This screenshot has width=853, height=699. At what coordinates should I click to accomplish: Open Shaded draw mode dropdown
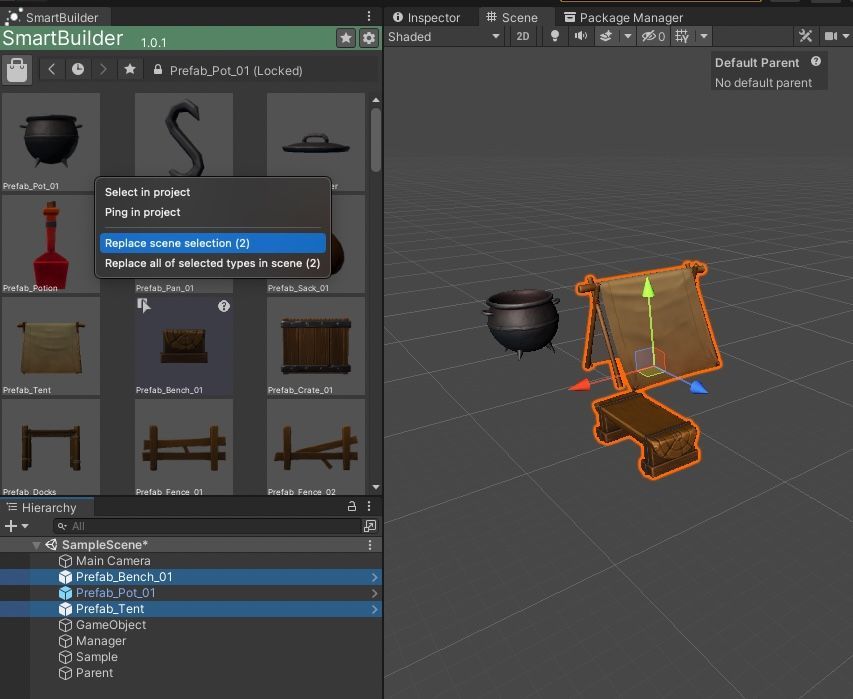point(444,36)
